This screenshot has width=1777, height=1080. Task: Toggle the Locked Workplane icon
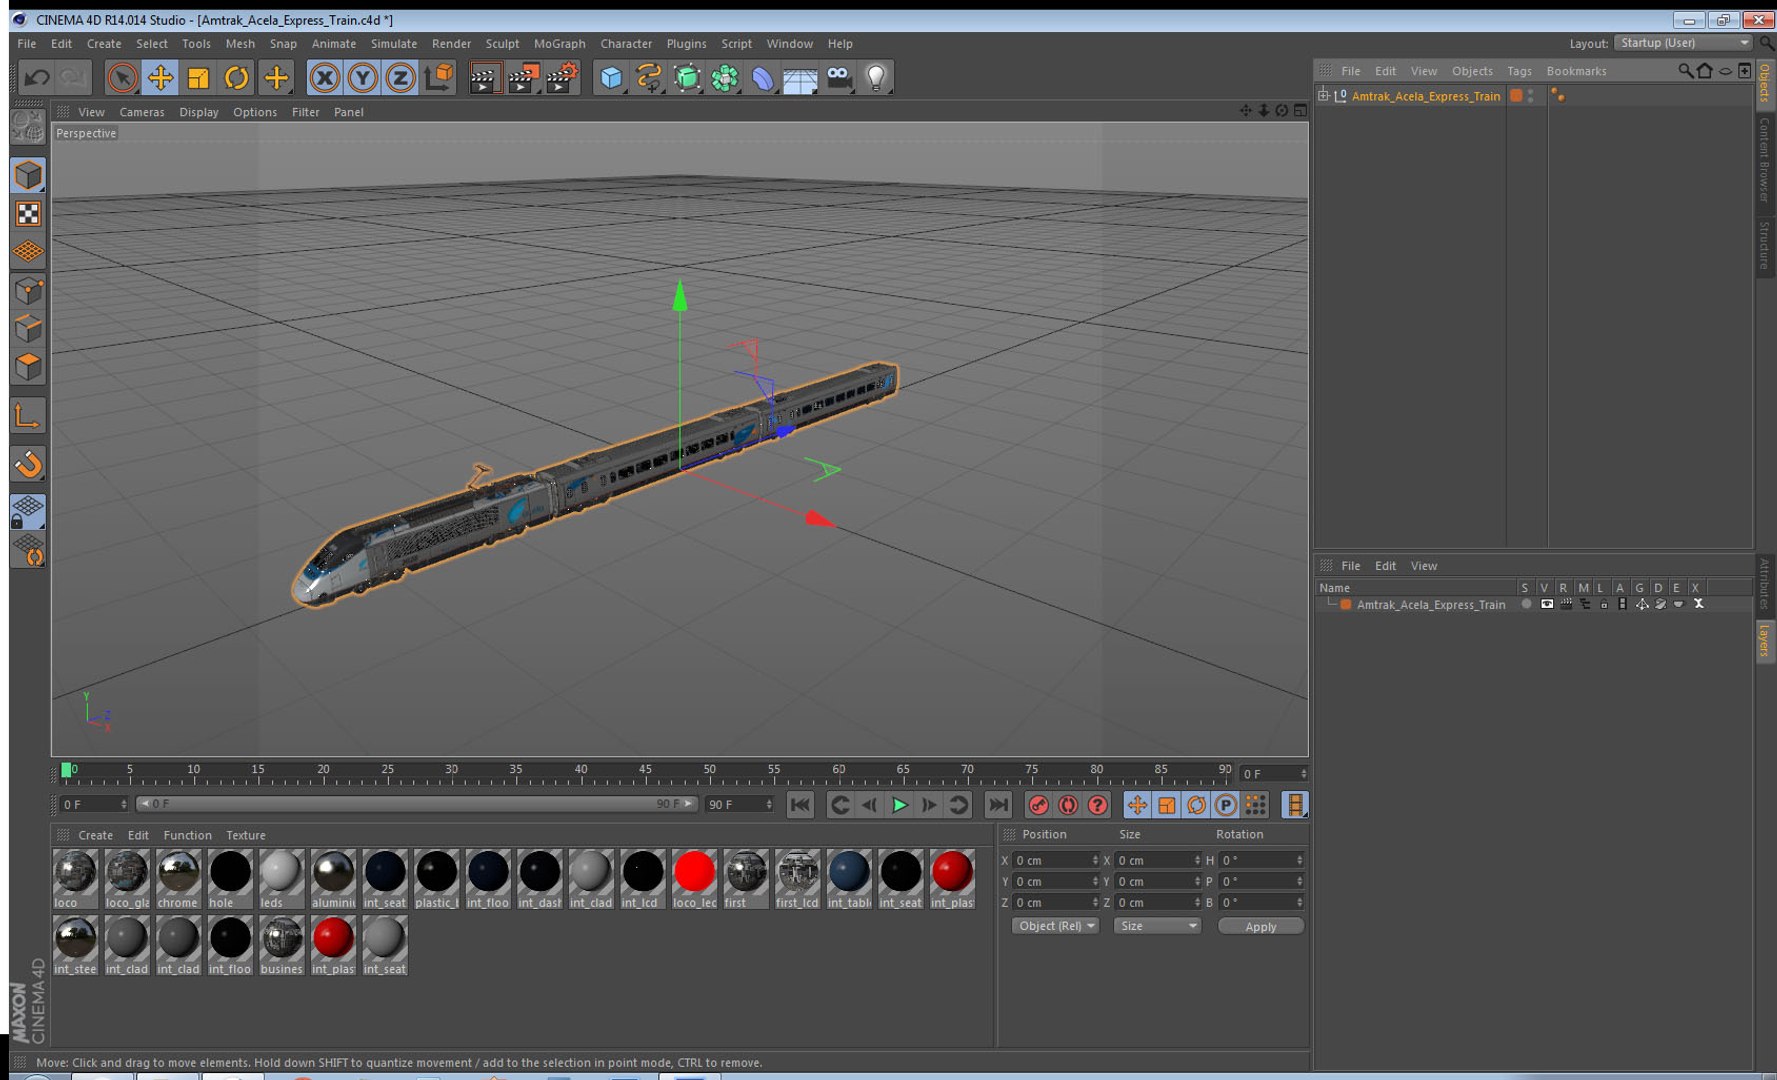coord(28,511)
